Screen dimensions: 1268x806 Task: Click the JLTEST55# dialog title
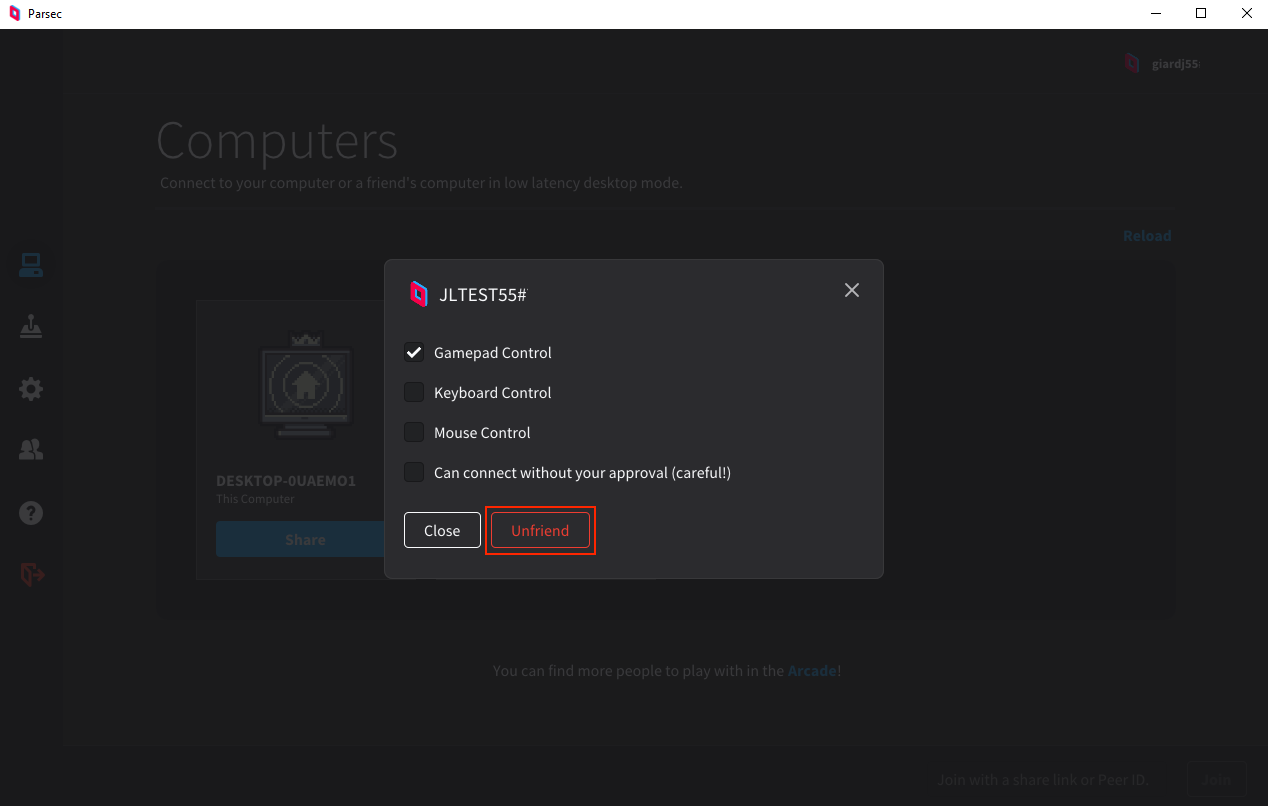click(x=483, y=295)
